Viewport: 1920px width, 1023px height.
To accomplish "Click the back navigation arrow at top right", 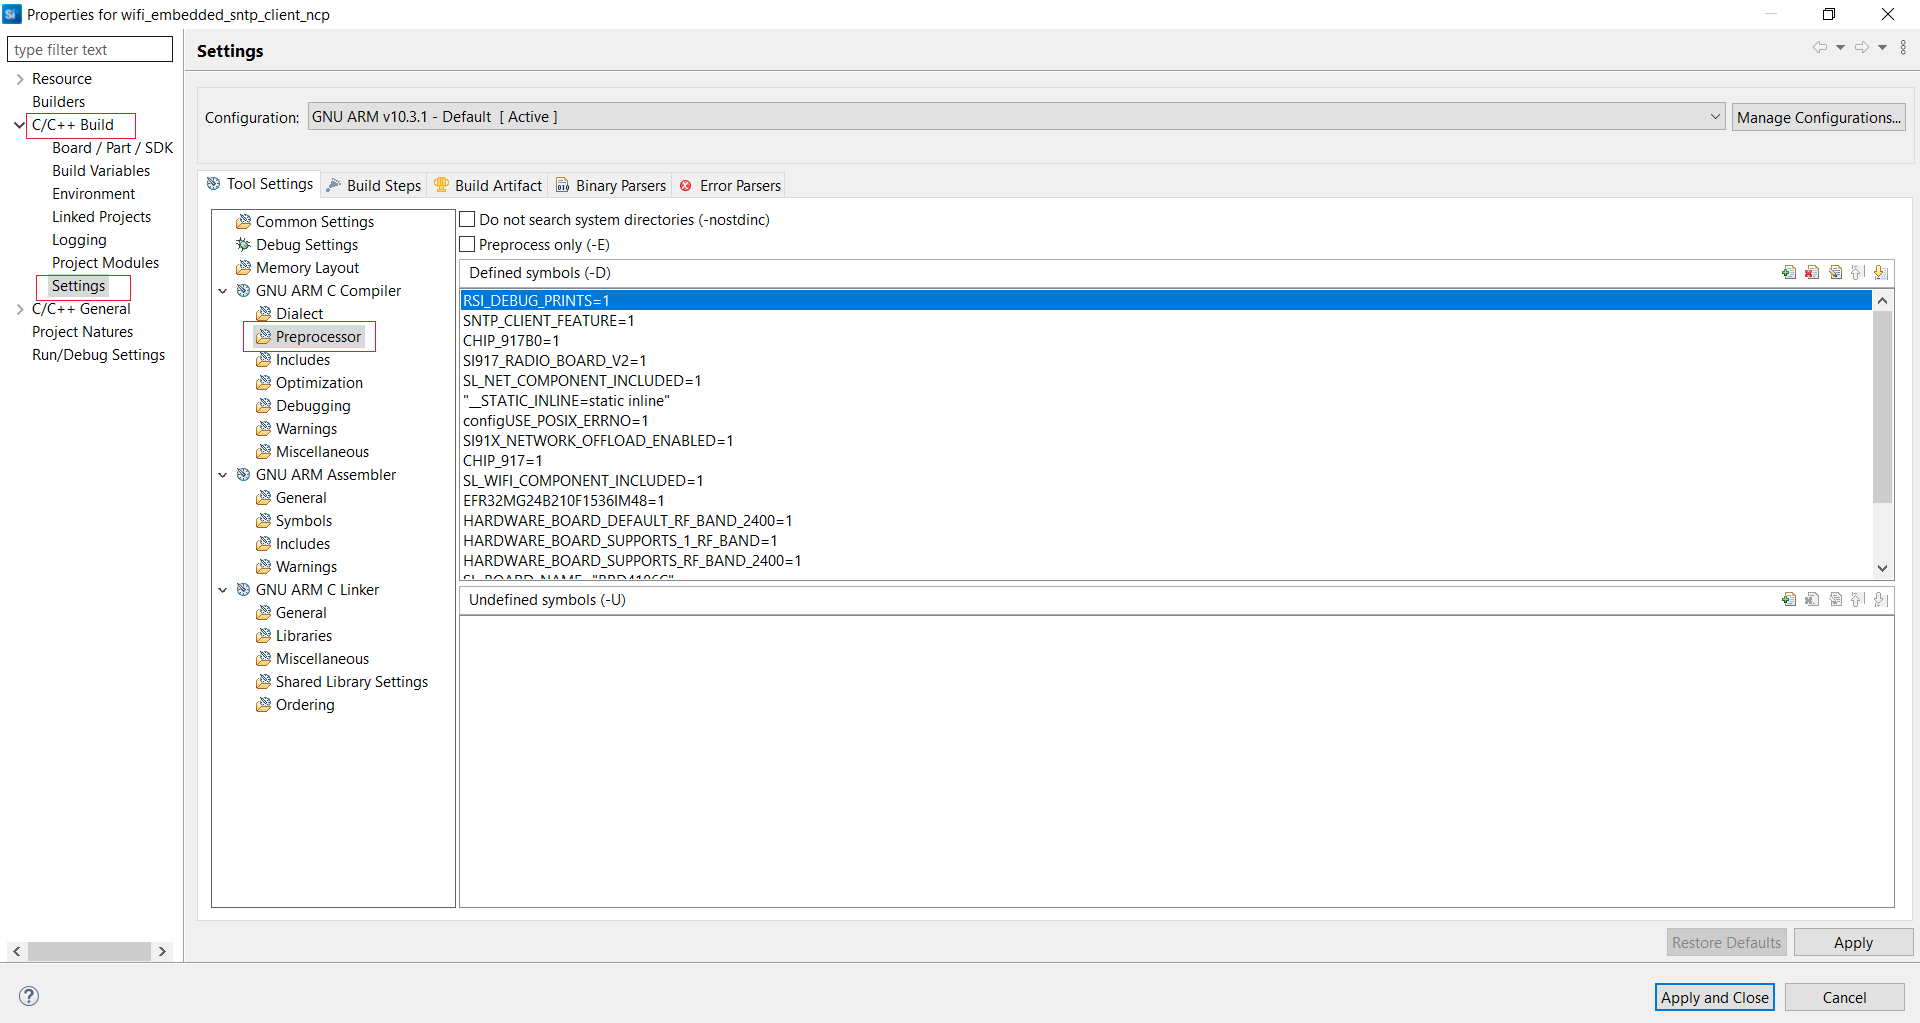I will coord(1820,47).
